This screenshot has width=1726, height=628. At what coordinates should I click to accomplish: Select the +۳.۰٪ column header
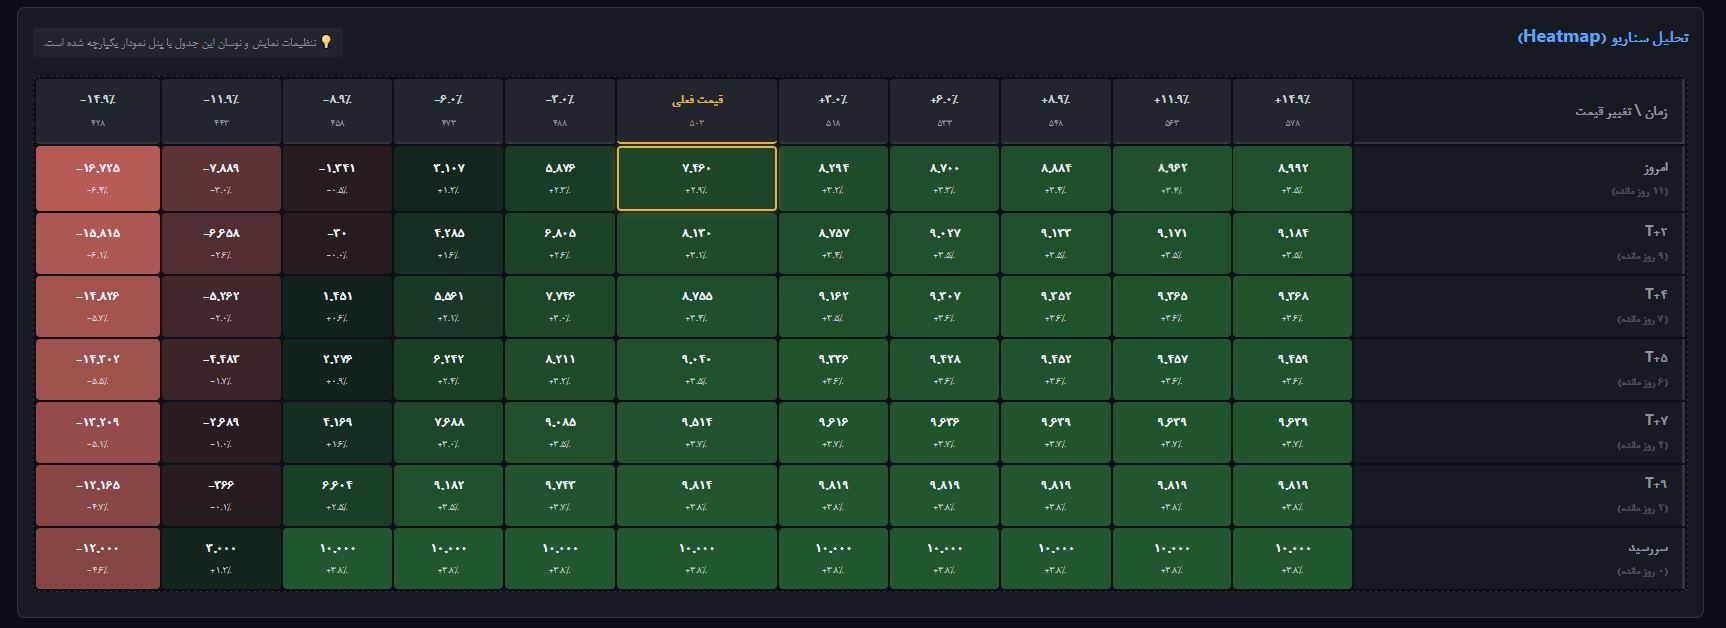point(833,111)
